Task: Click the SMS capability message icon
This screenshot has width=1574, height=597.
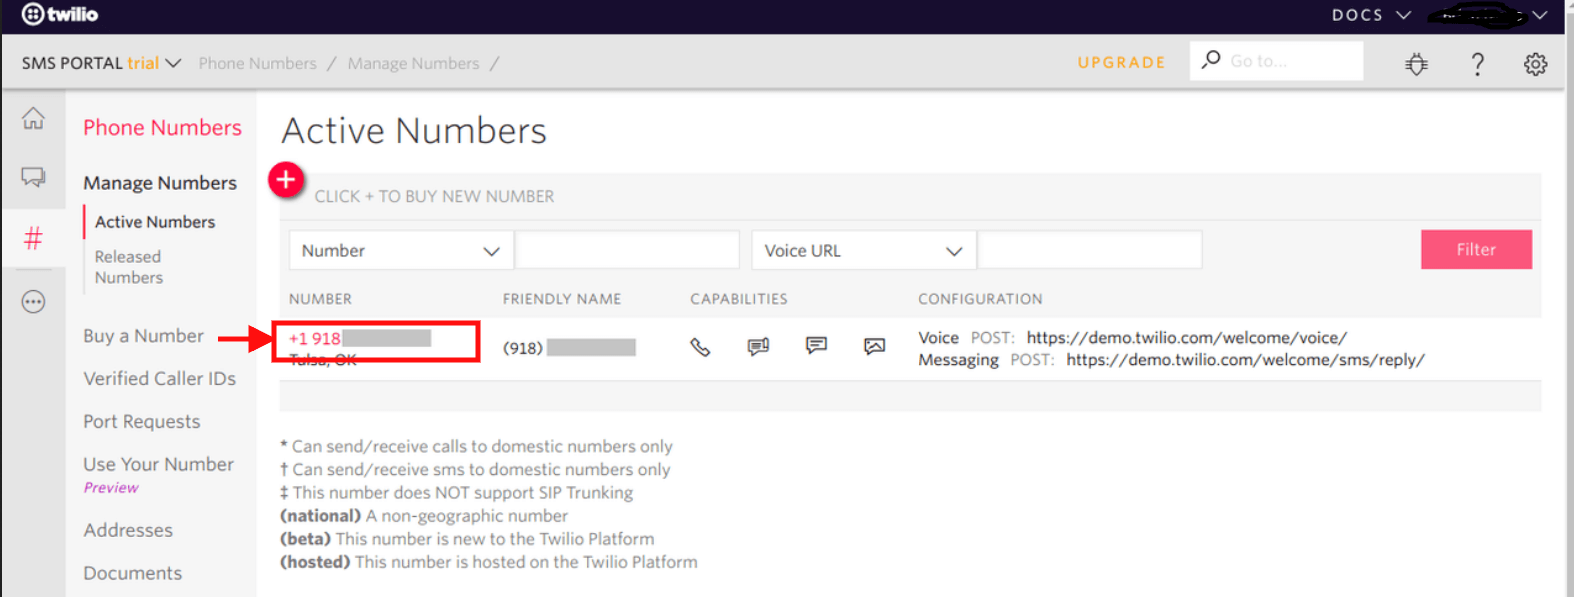Action: (816, 346)
